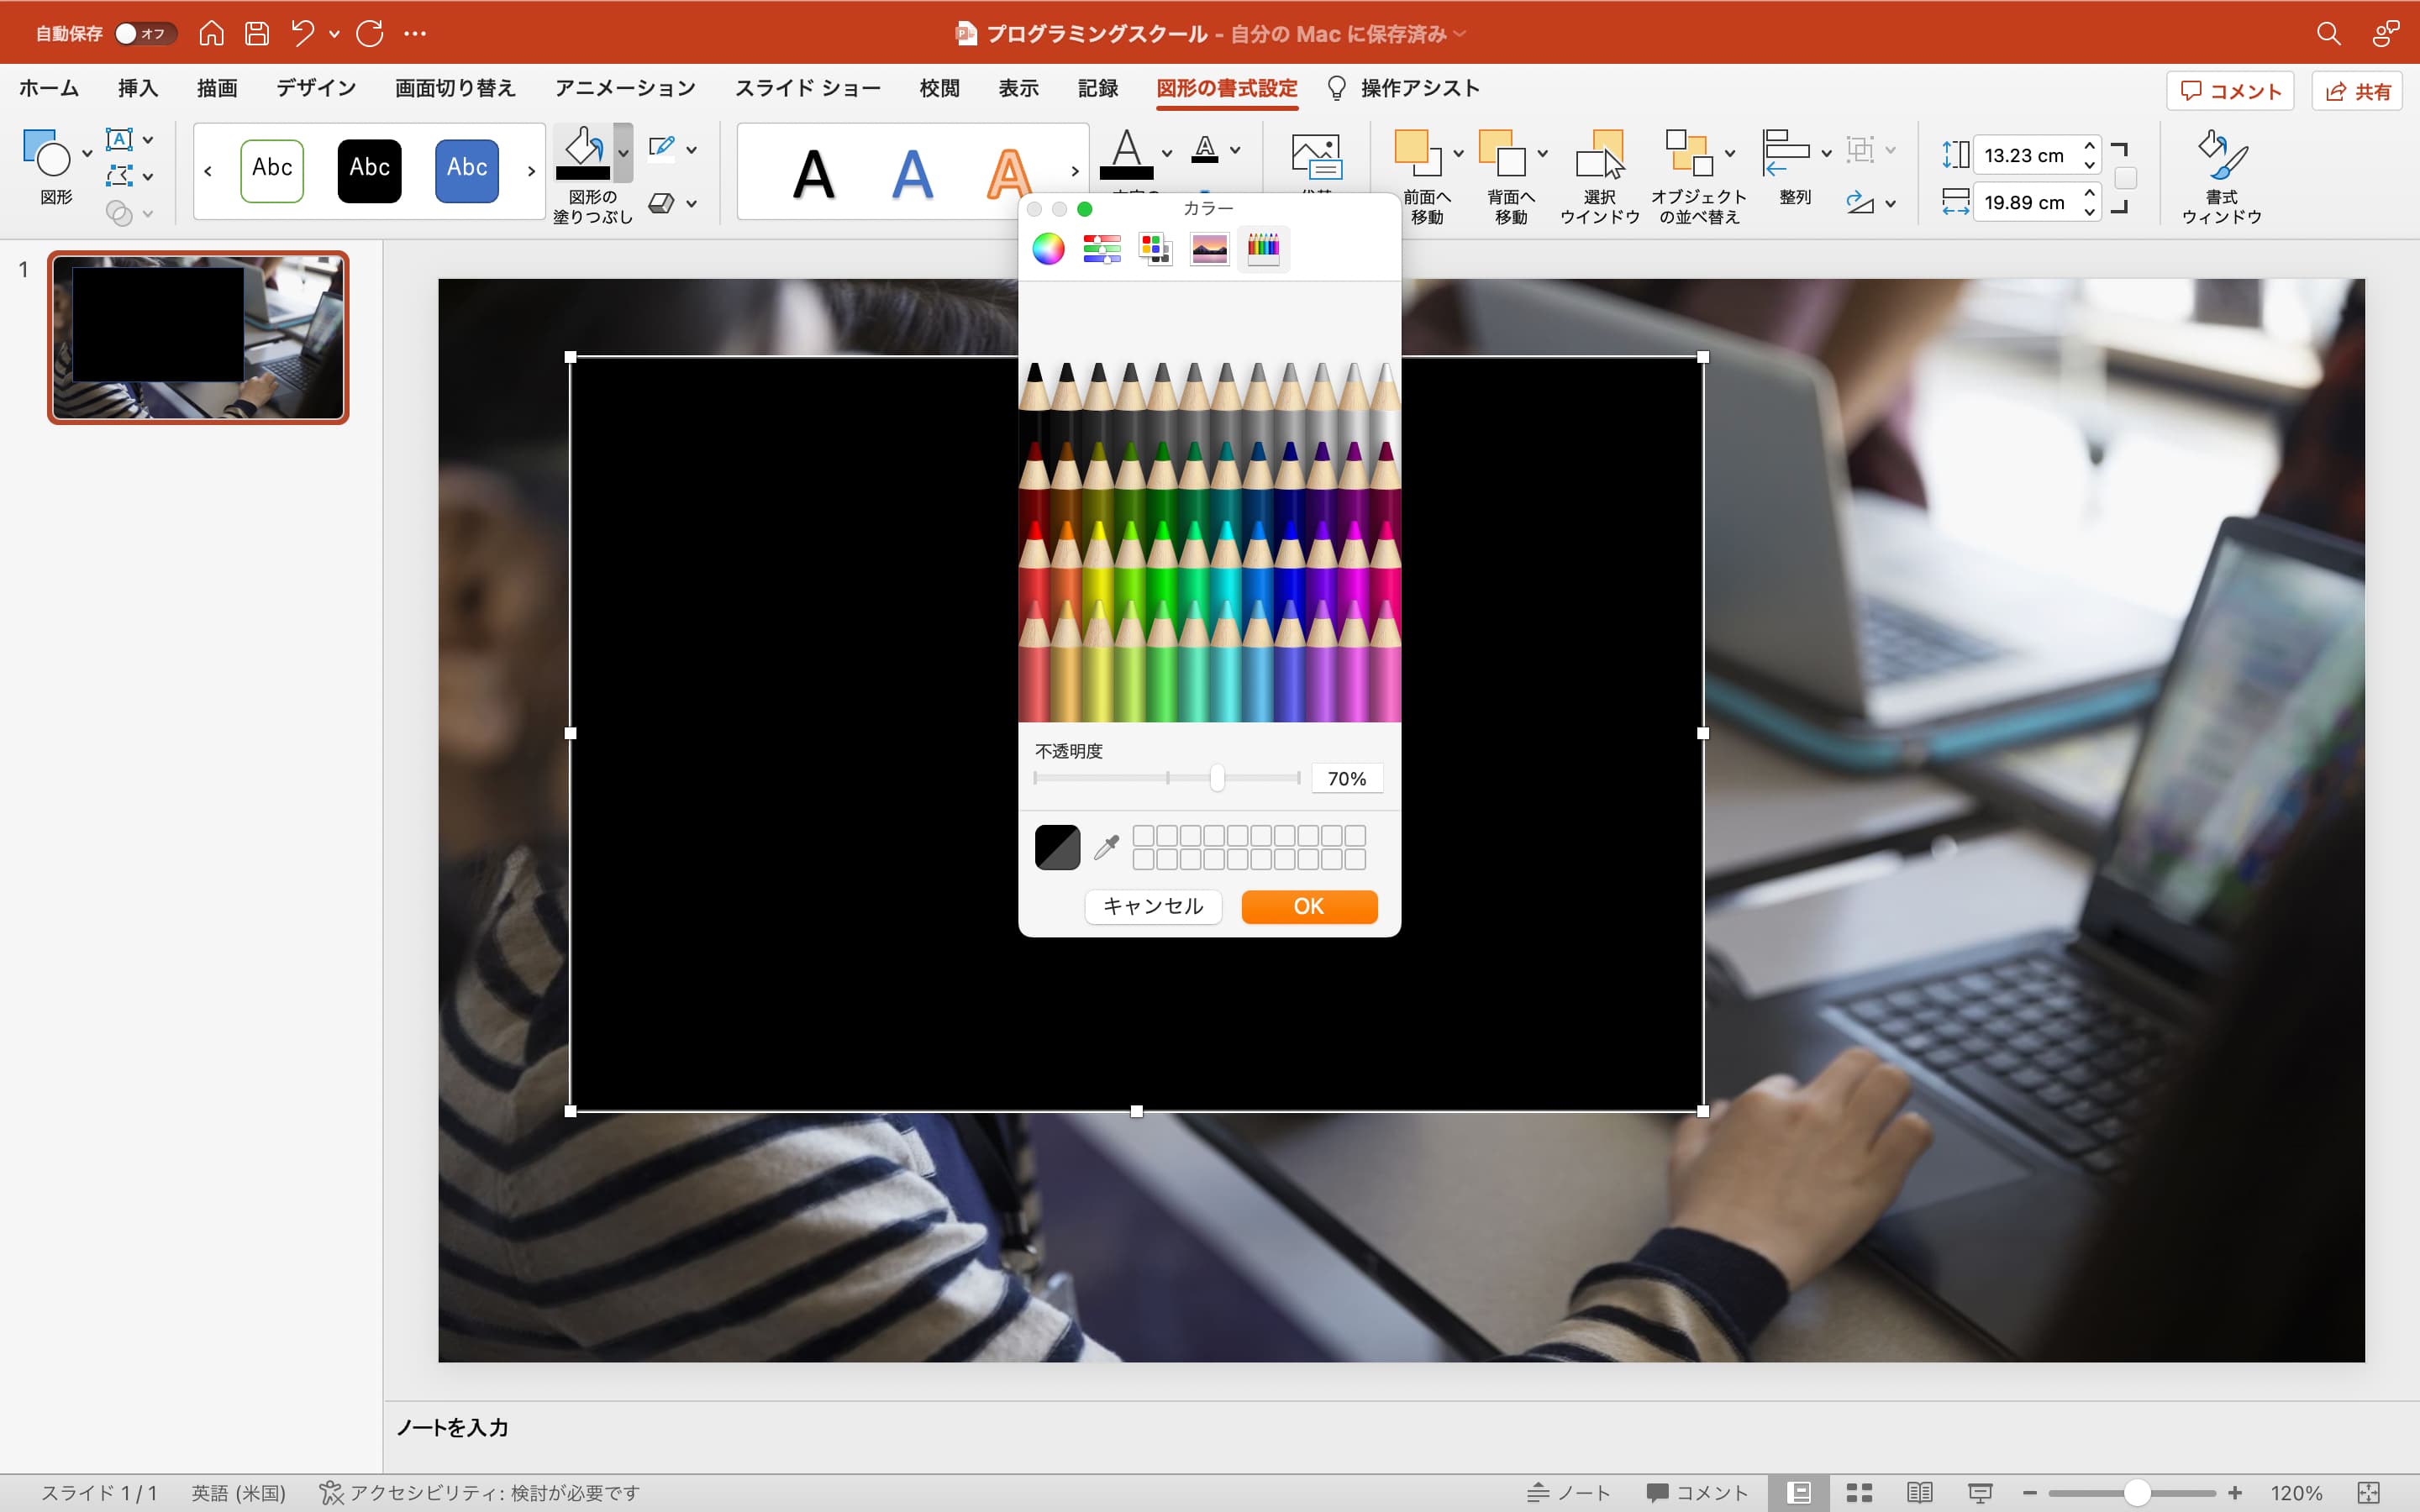Open the 書式ウィンドウ format pane
The image size is (2420, 1512).
2221,176
